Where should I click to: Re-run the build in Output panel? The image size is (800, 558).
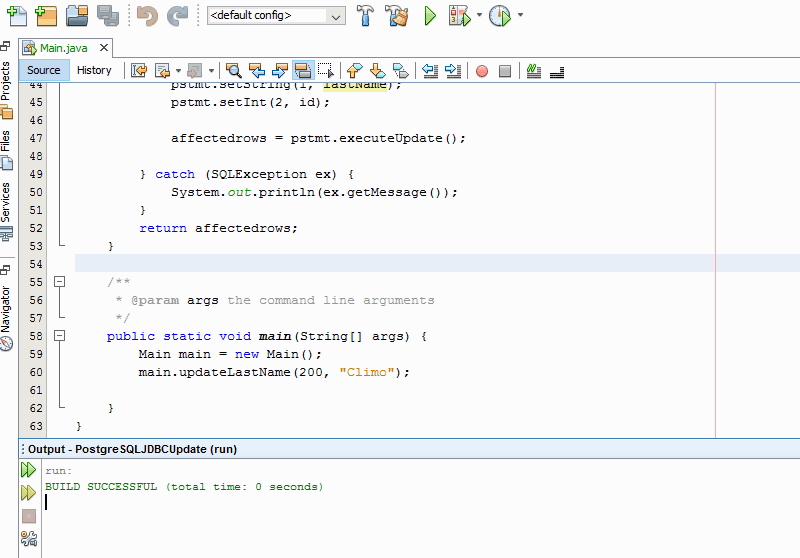pyautogui.click(x=29, y=470)
